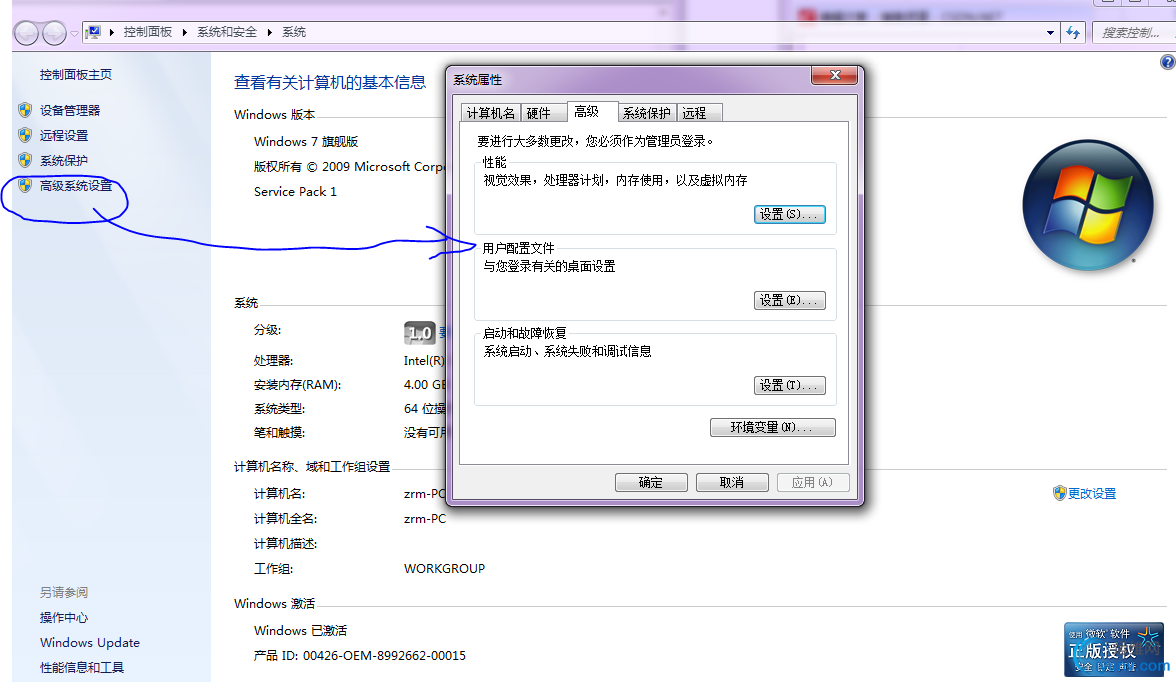The height and width of the screenshot is (682, 1176).
Task: Open 环境变量(N) environment variables button
Action: click(772, 428)
